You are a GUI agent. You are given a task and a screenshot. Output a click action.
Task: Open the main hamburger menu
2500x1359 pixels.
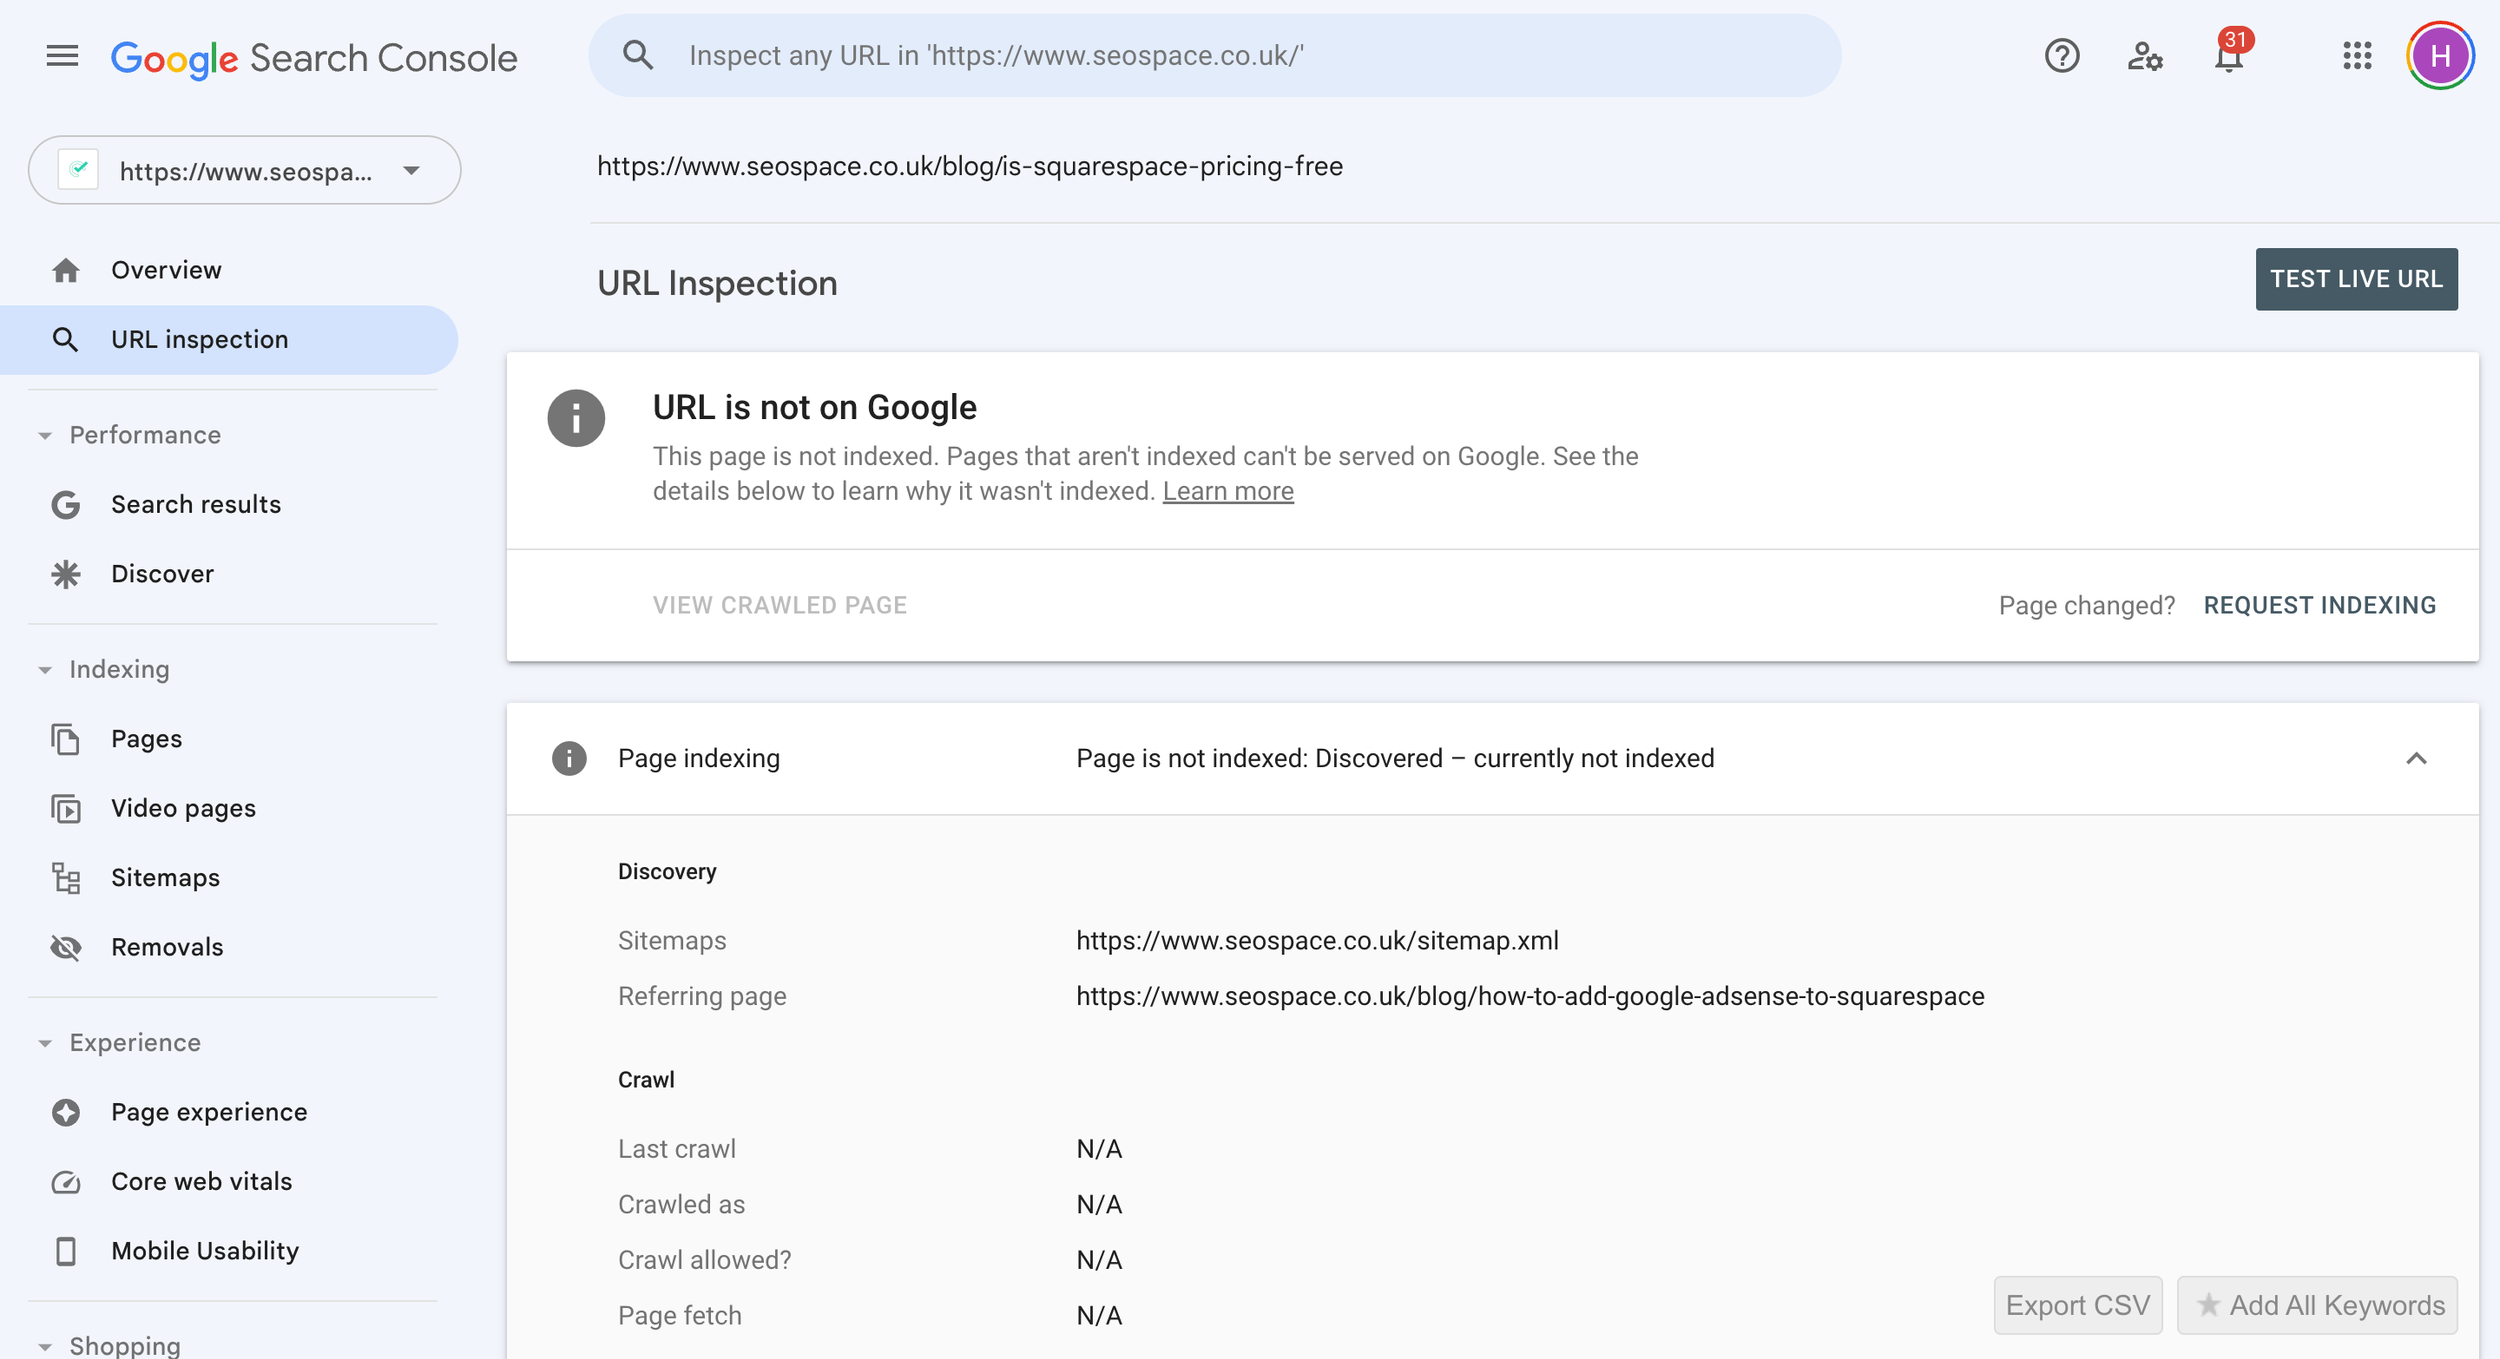pyautogui.click(x=60, y=55)
